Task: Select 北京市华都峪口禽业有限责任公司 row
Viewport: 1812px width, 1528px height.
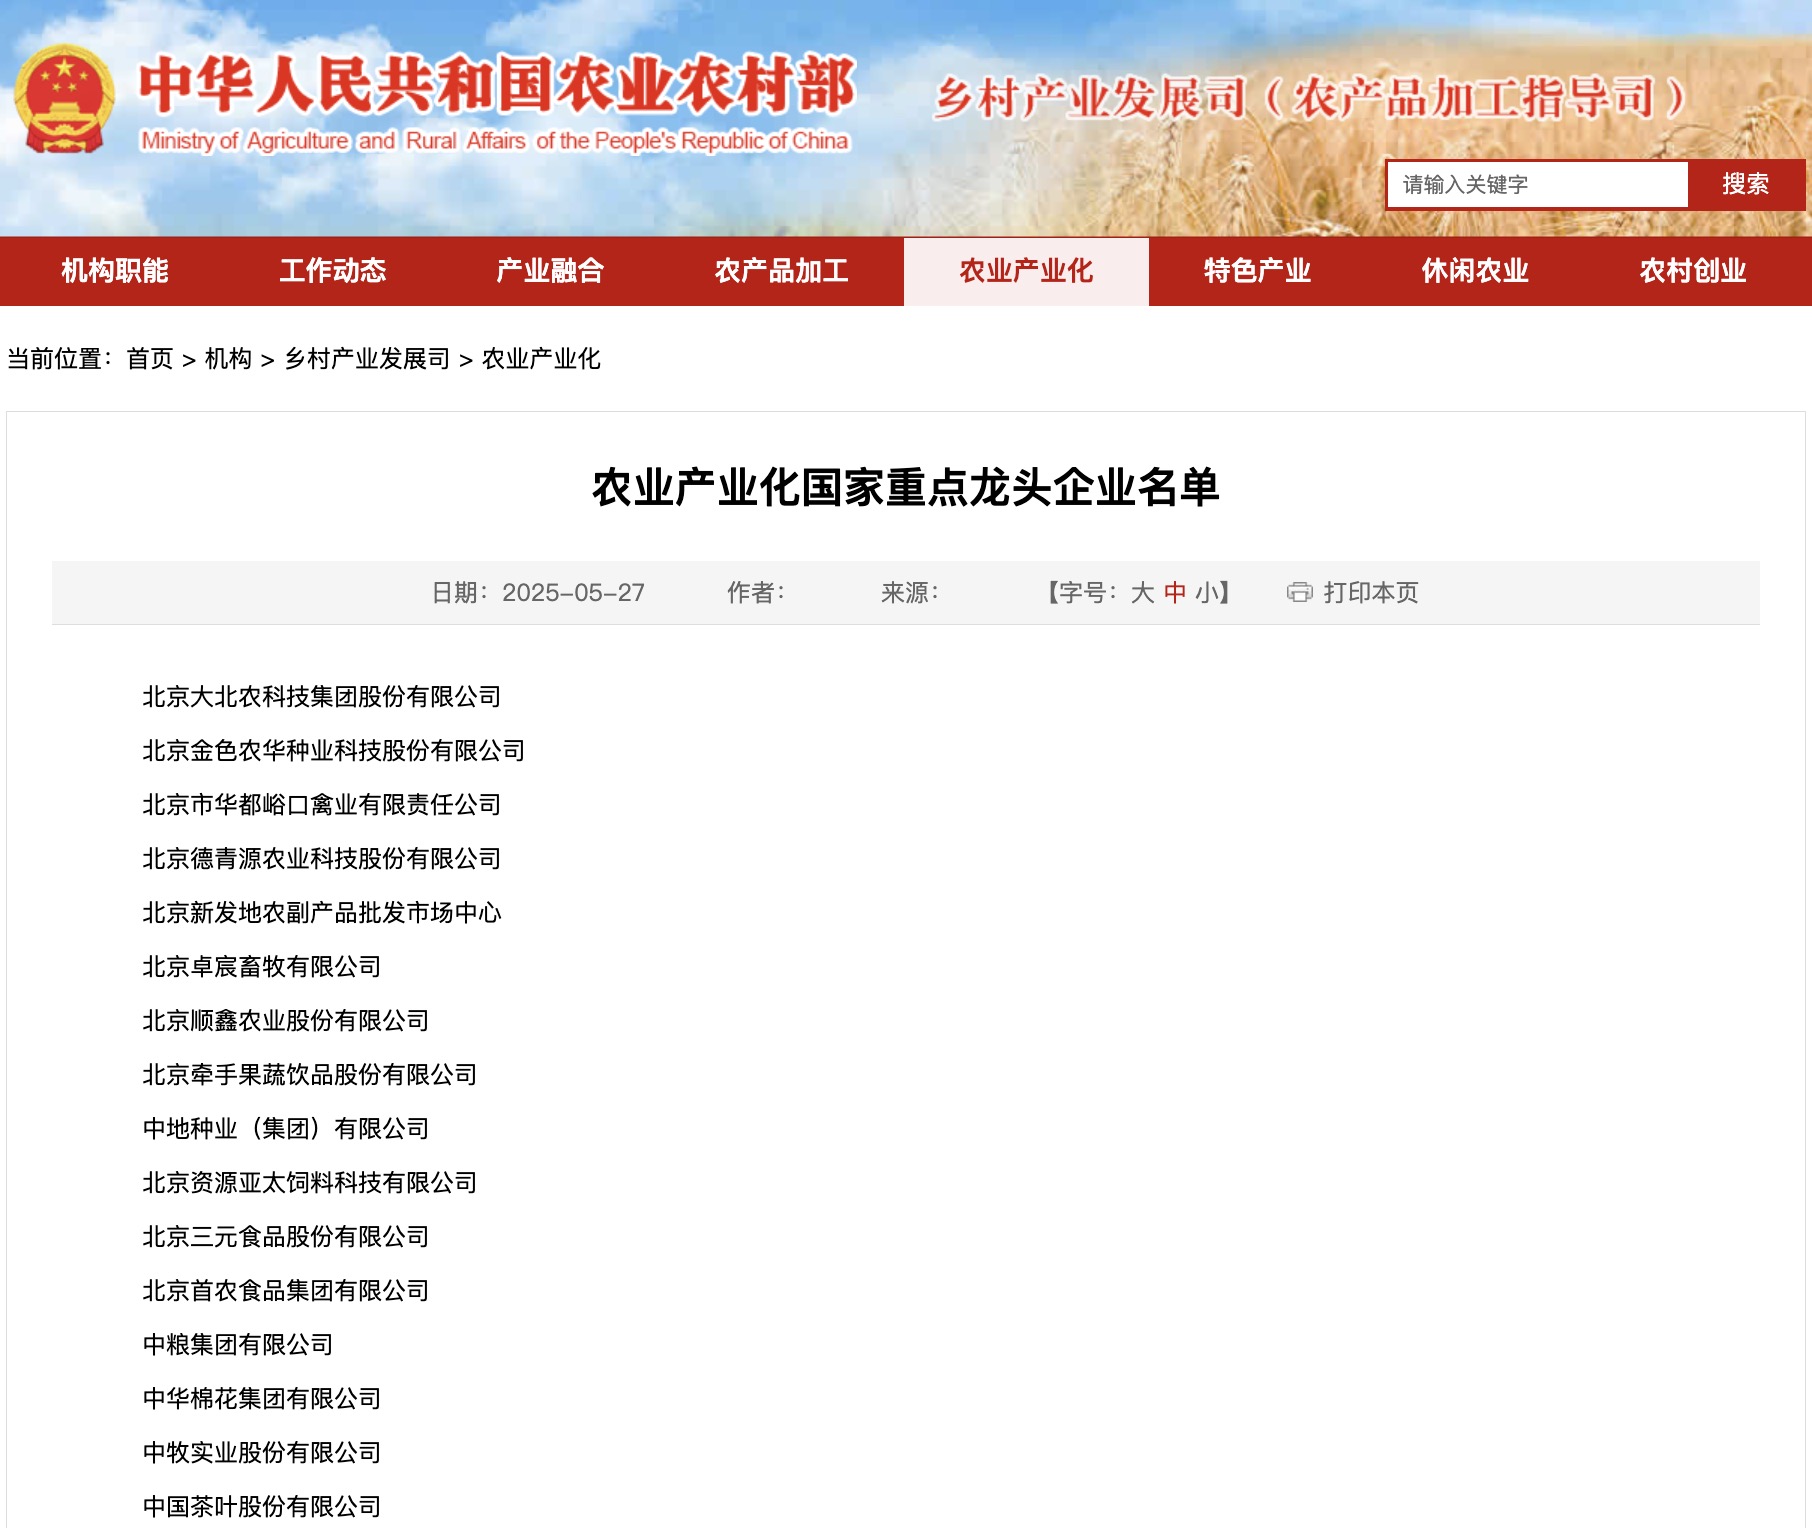Action: tap(321, 805)
